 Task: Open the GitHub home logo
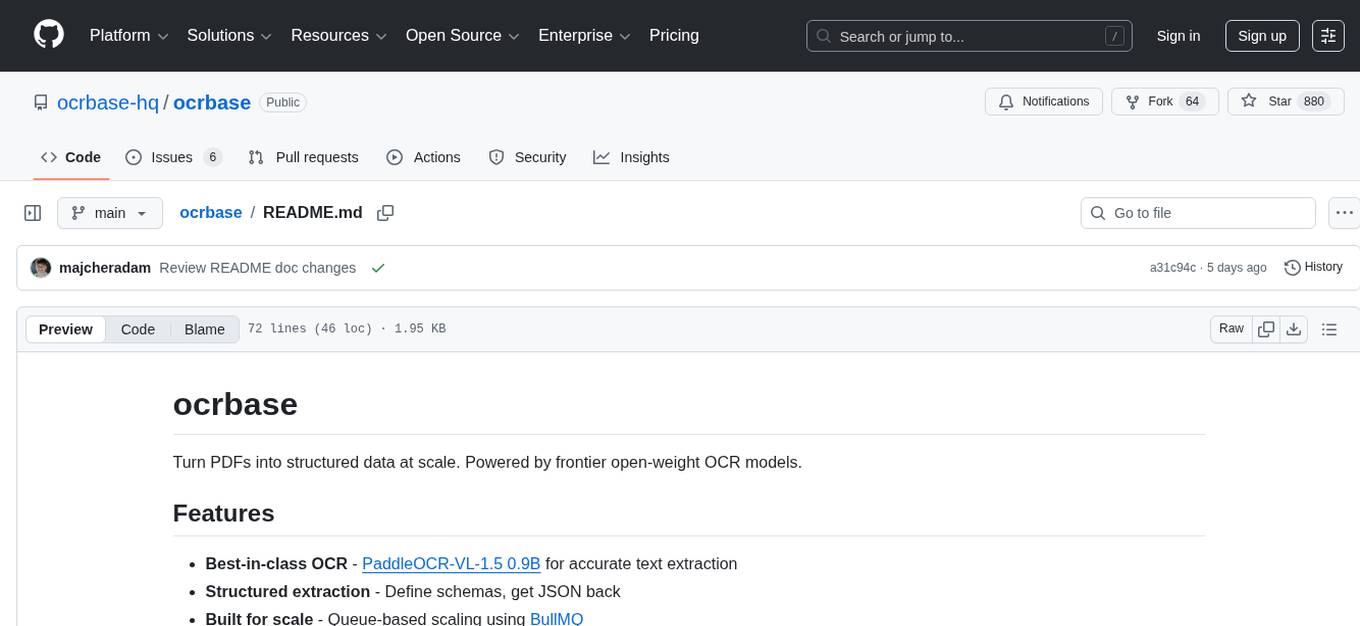[48, 35]
